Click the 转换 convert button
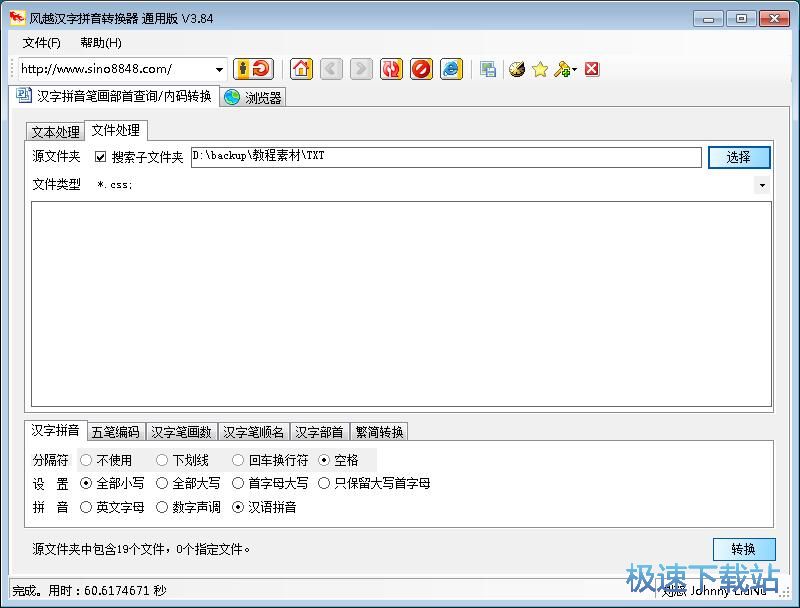800x608 pixels. tap(744, 549)
